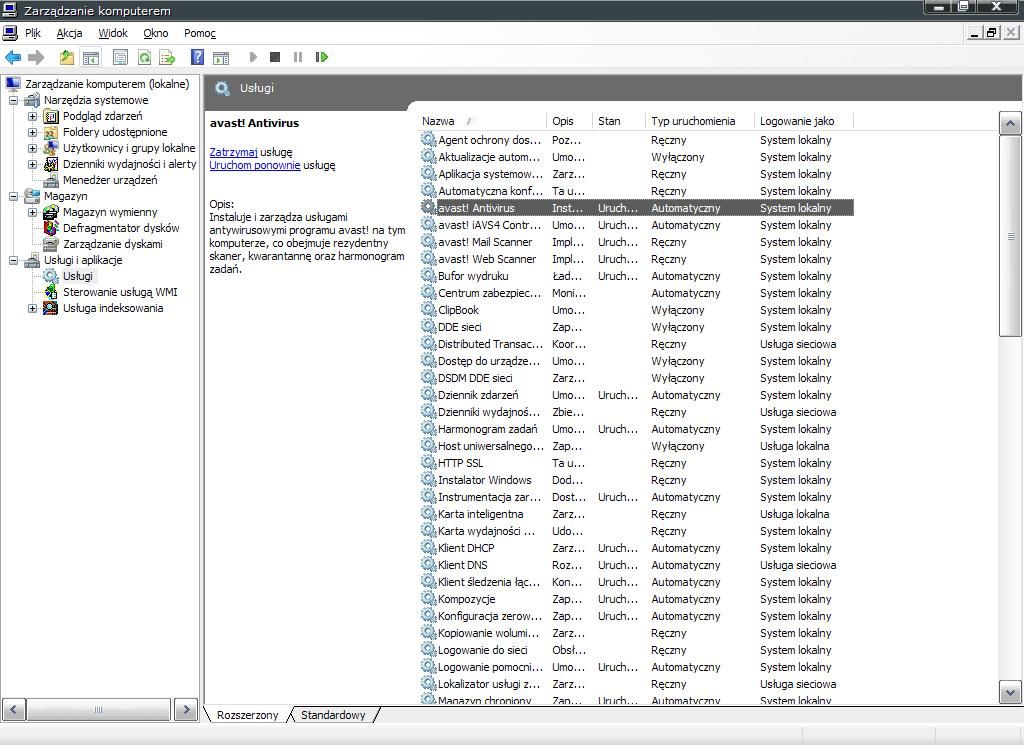Select Defragmentator dysków in the tree
This screenshot has height=745, width=1024.
pos(121,228)
